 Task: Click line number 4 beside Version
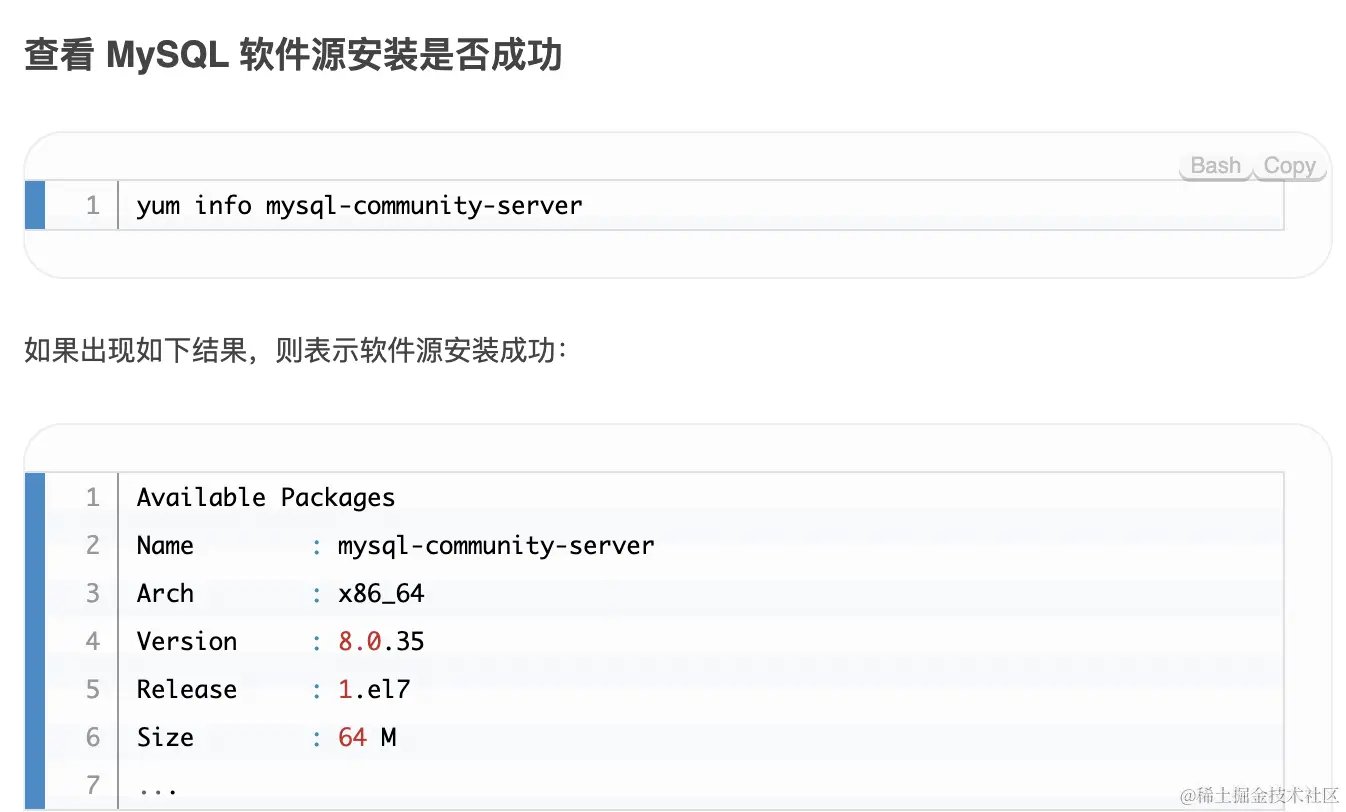[93, 642]
